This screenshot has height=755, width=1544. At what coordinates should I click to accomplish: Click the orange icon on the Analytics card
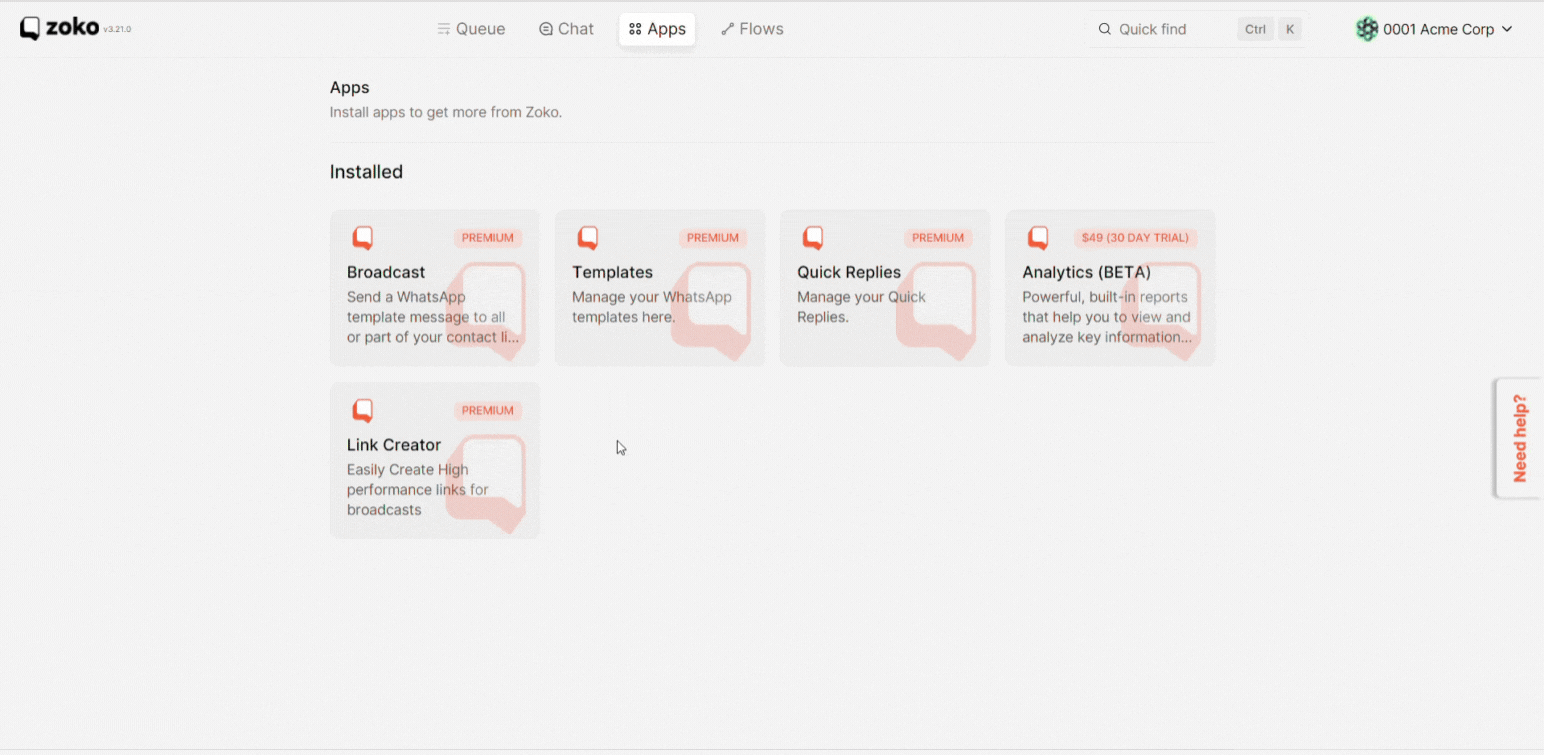tap(1038, 238)
